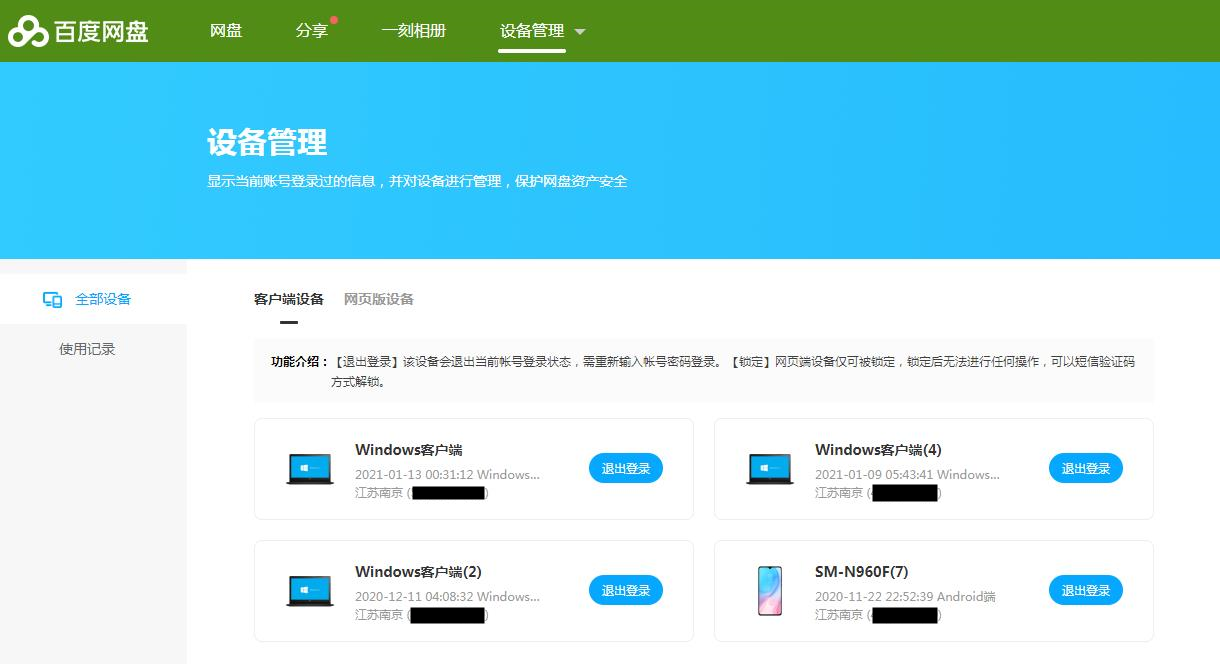Viewport: 1220px width, 664px height.
Task: Click the 百度网盘 brand name text
Action: pos(101,32)
